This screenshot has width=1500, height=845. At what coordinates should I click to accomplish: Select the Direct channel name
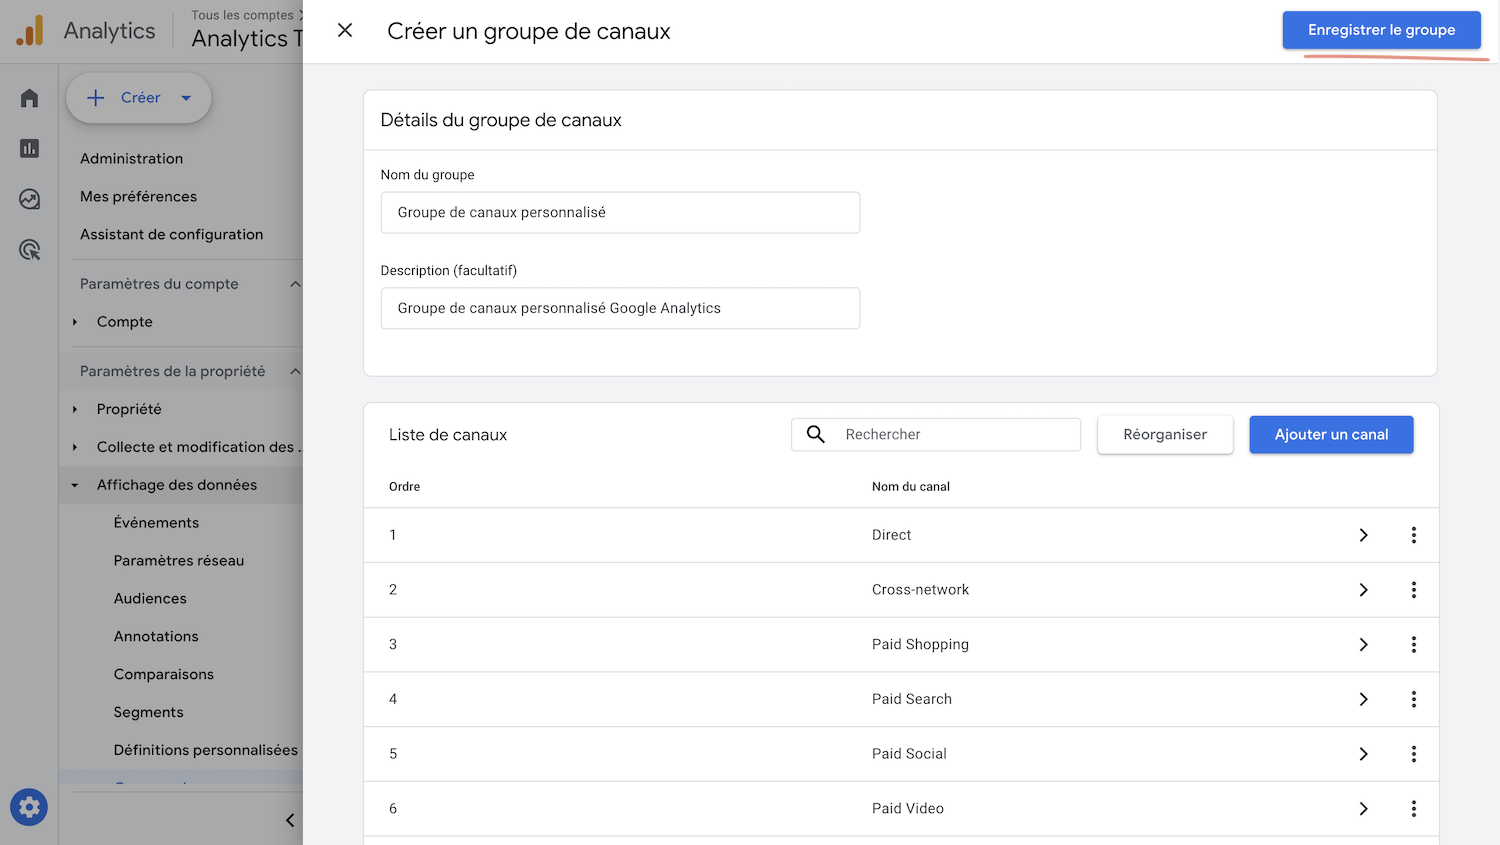[891, 535]
